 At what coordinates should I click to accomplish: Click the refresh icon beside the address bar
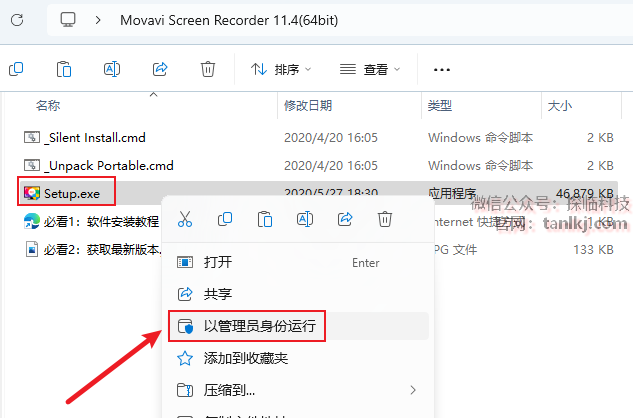click(17, 20)
